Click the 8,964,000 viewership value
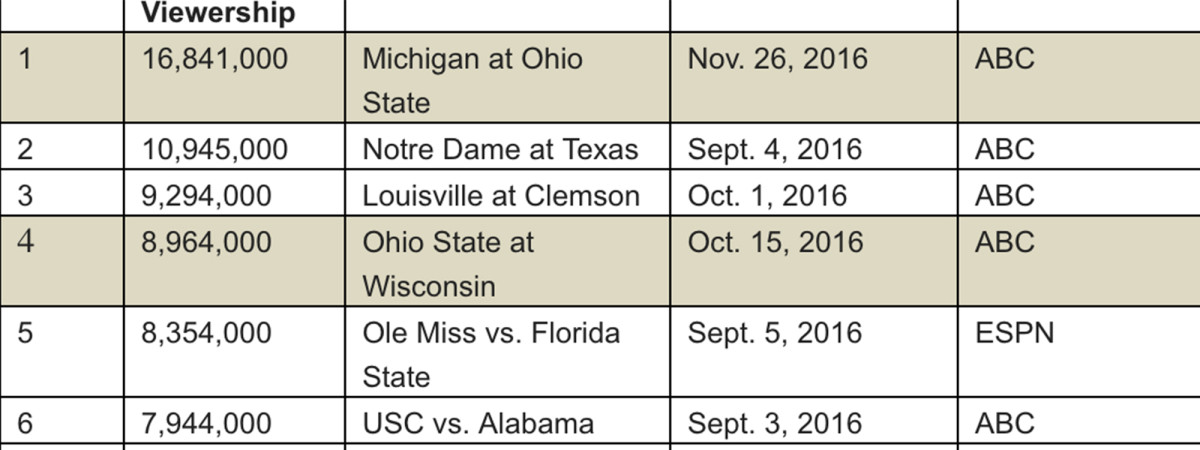 [x=206, y=243]
